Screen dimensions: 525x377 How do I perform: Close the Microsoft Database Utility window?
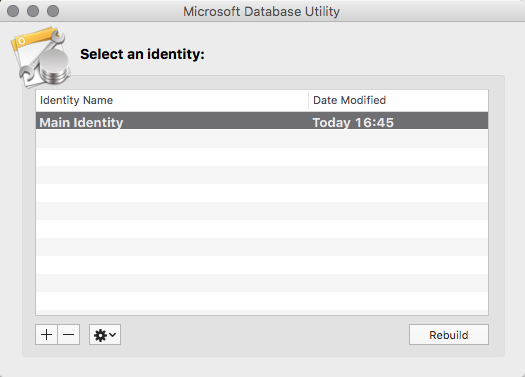coord(13,11)
